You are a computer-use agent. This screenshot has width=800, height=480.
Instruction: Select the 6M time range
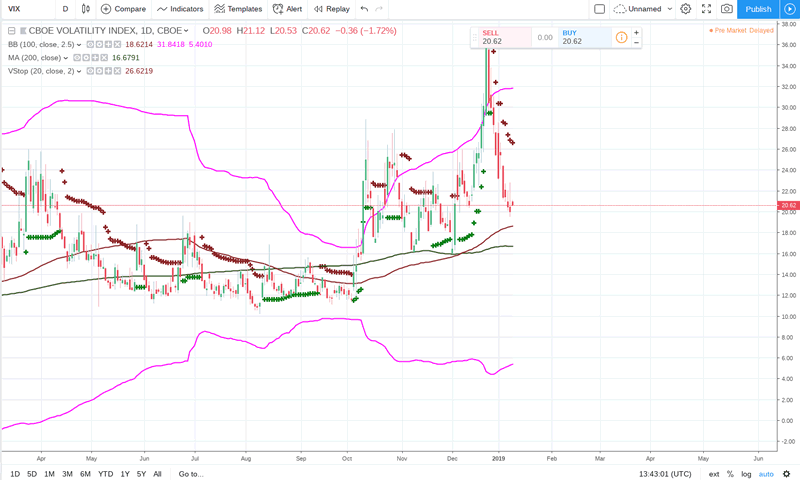coord(85,474)
